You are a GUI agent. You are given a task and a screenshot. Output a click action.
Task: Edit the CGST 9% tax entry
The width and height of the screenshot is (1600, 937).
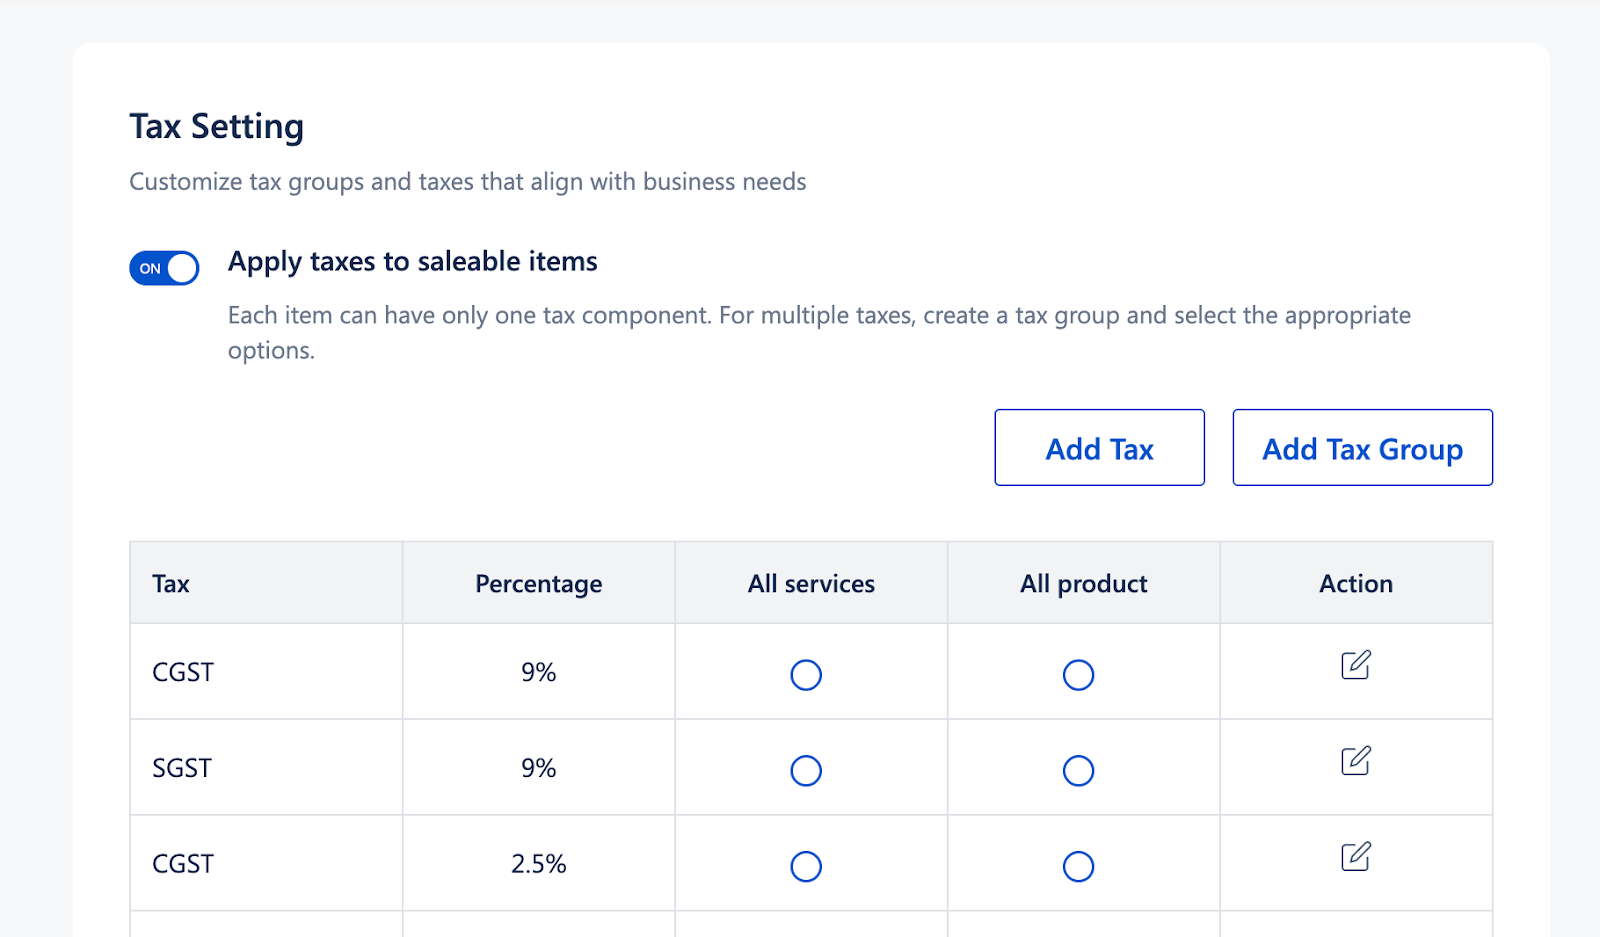click(1355, 665)
